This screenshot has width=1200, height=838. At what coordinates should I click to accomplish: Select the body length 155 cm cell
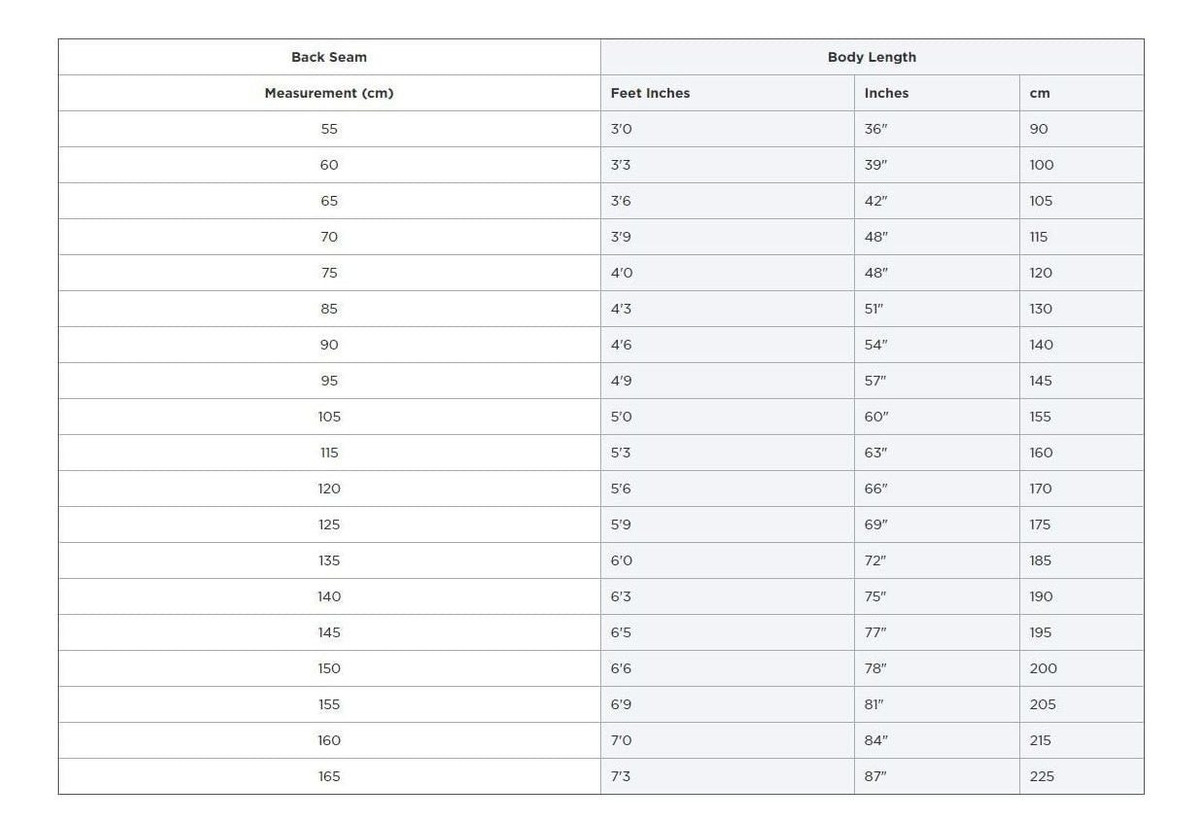click(1040, 417)
